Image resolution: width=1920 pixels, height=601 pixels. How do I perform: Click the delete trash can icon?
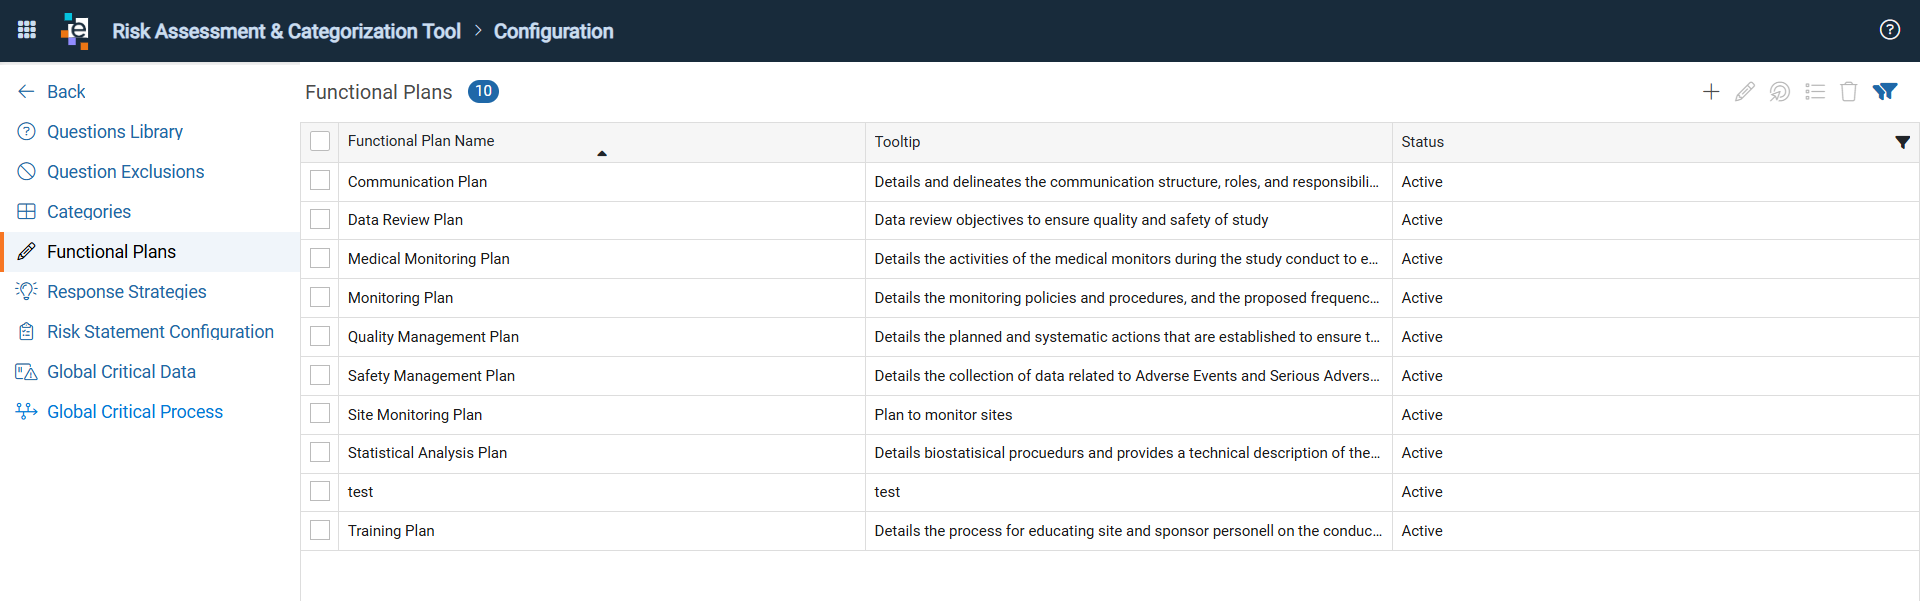[x=1849, y=92]
